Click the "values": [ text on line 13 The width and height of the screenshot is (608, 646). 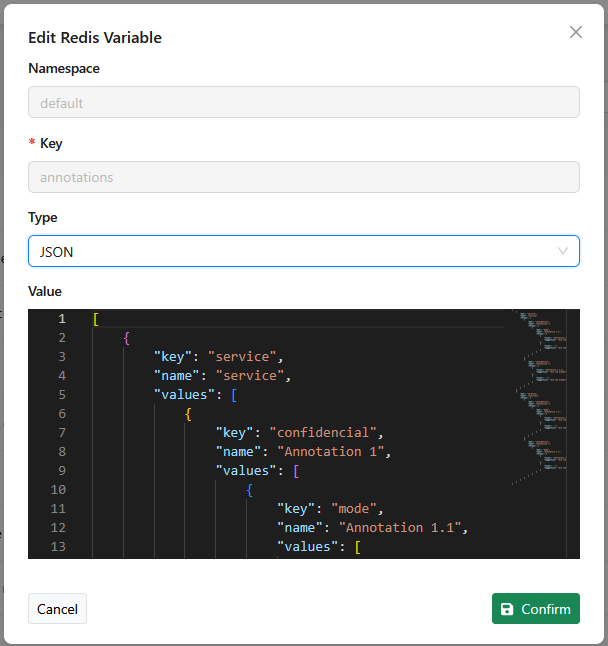[318, 546]
